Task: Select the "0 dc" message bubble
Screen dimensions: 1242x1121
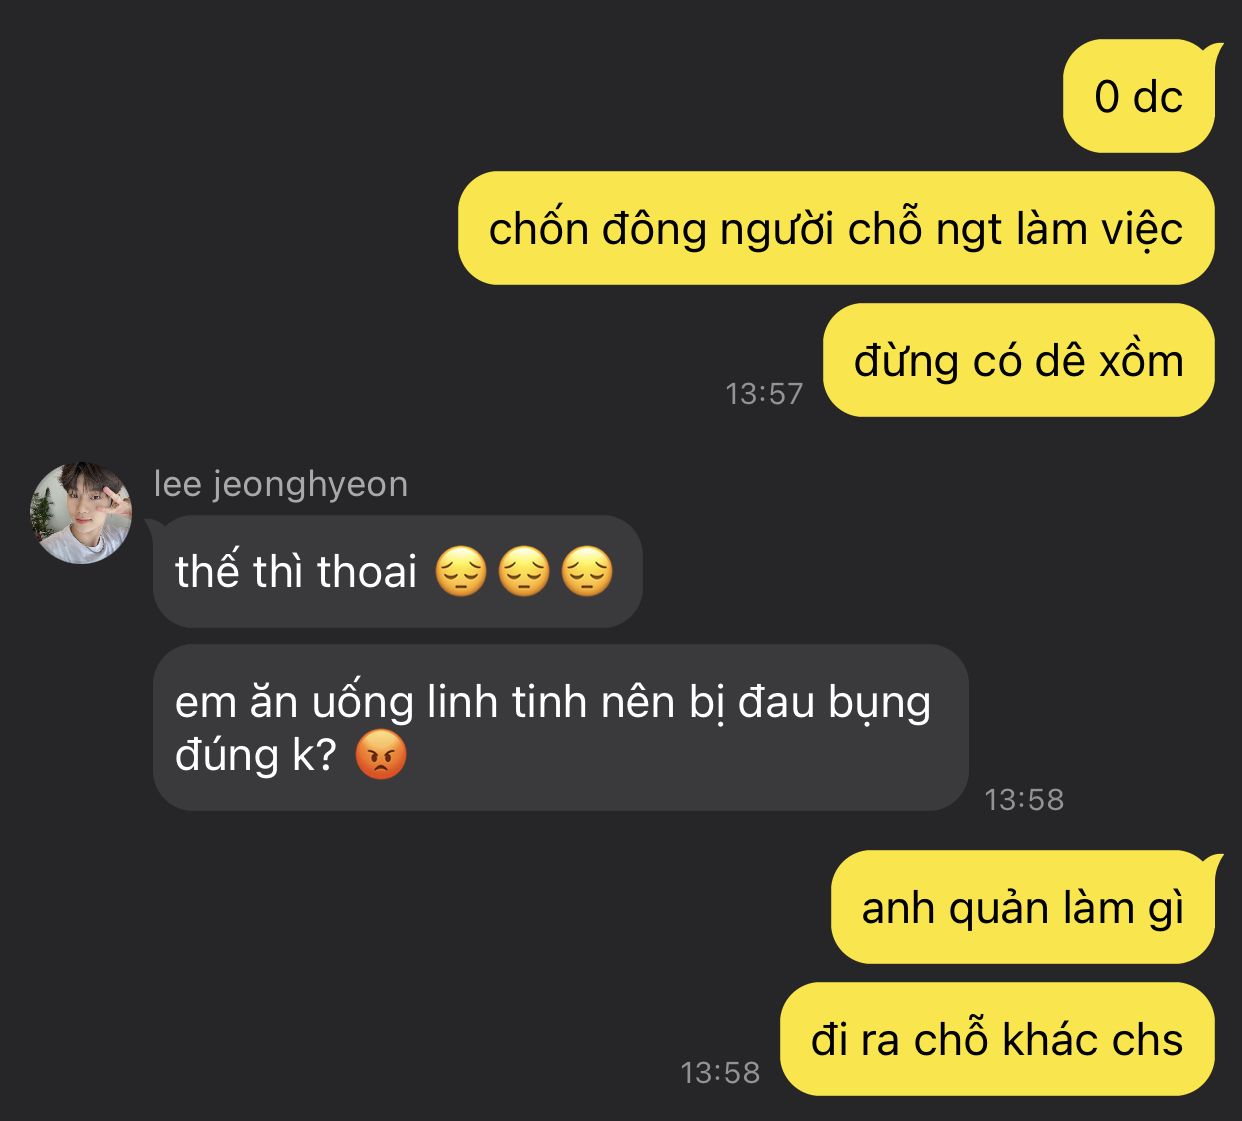Action: click(1140, 97)
